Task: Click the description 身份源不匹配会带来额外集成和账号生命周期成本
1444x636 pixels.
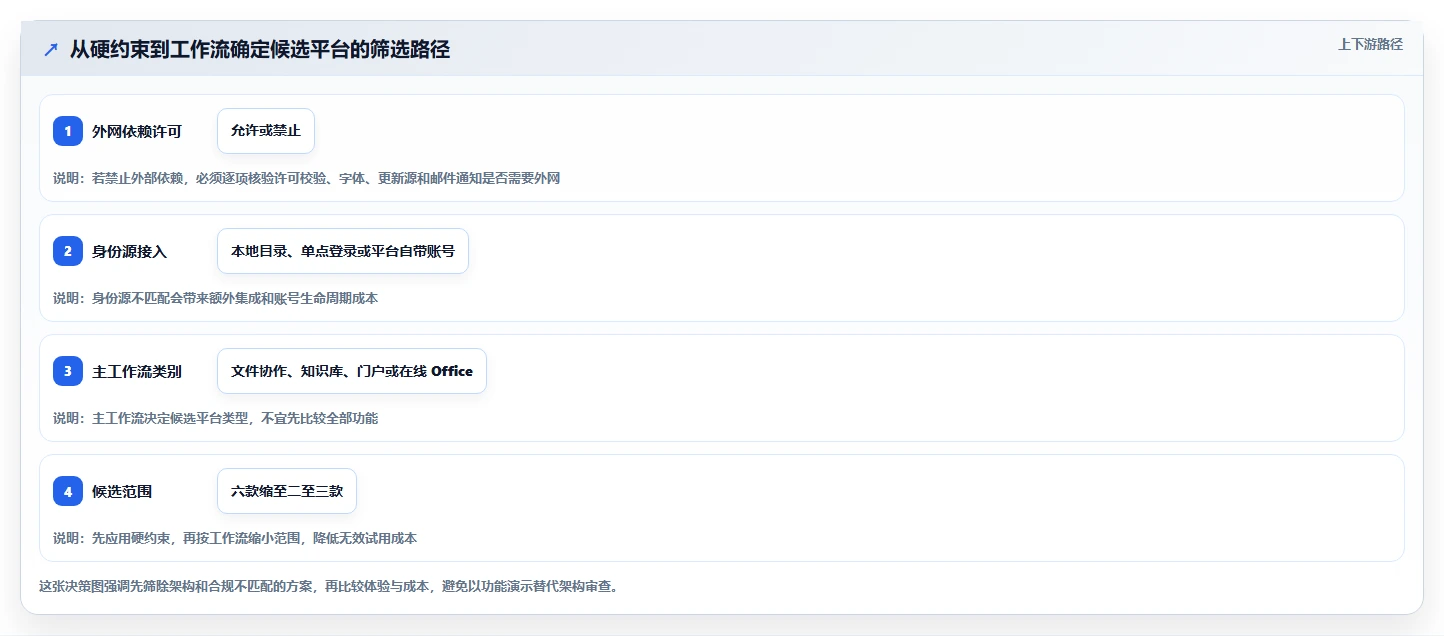Action: pos(215,298)
